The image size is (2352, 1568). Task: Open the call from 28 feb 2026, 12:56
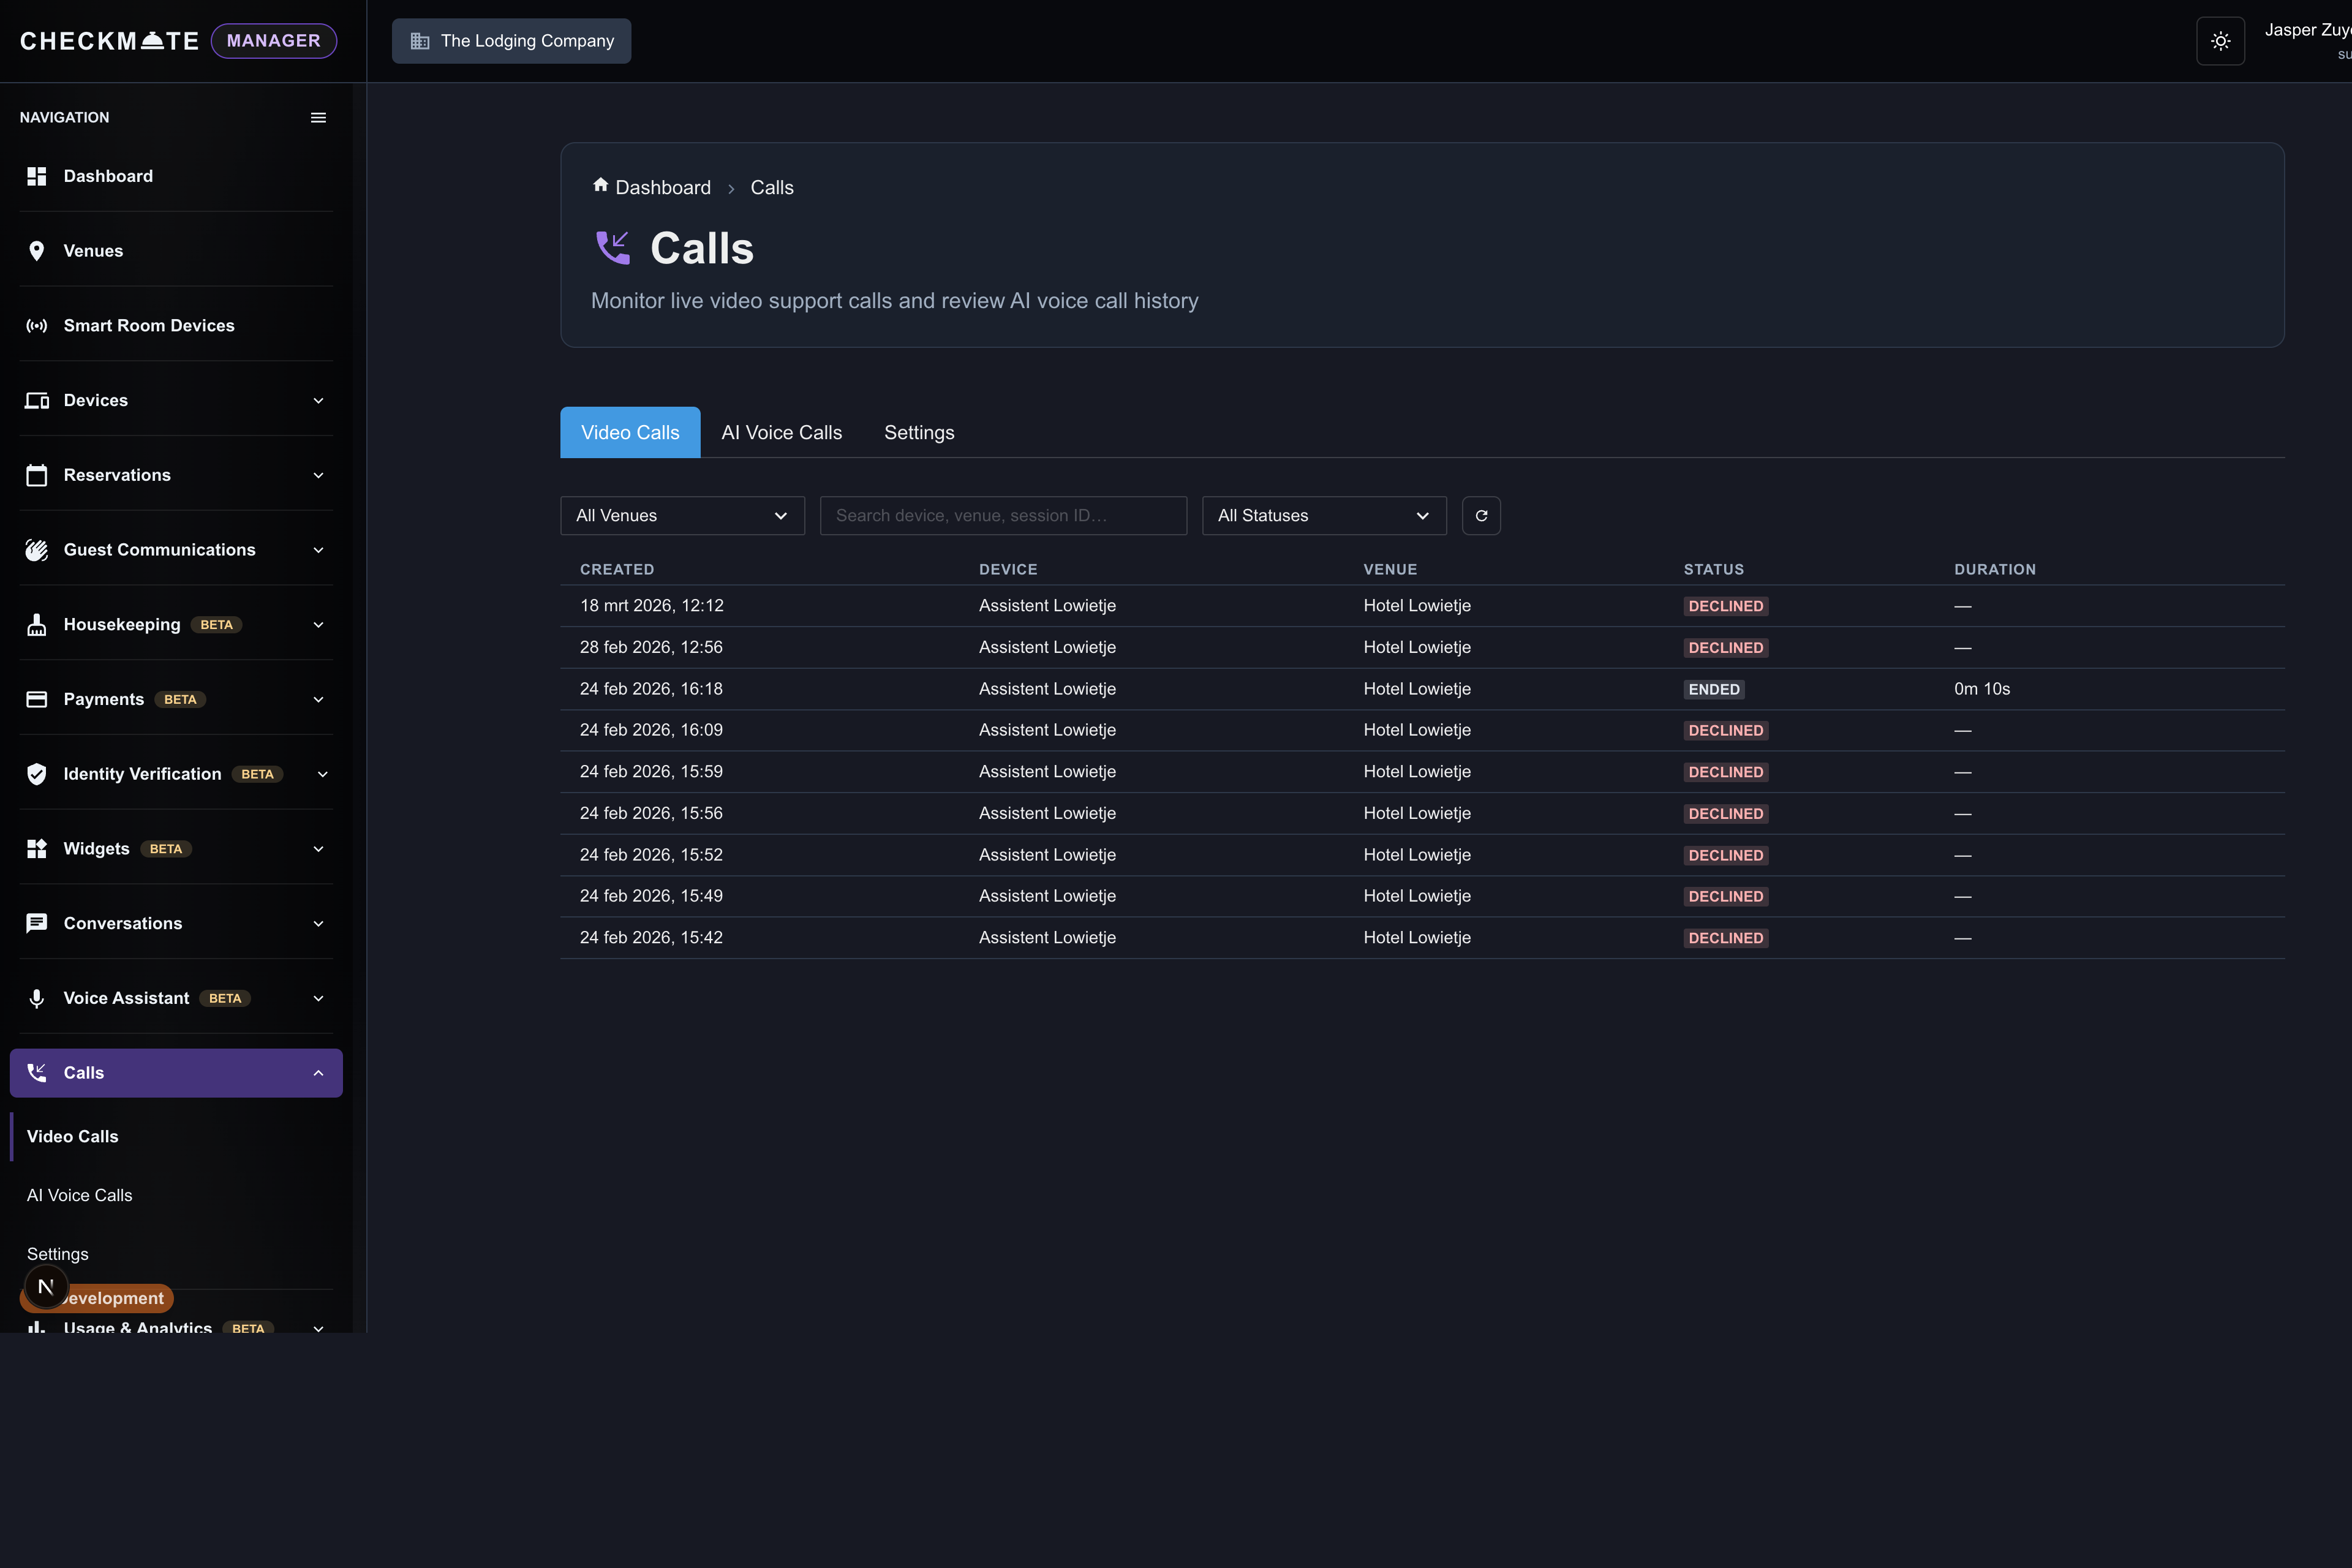coord(1422,648)
